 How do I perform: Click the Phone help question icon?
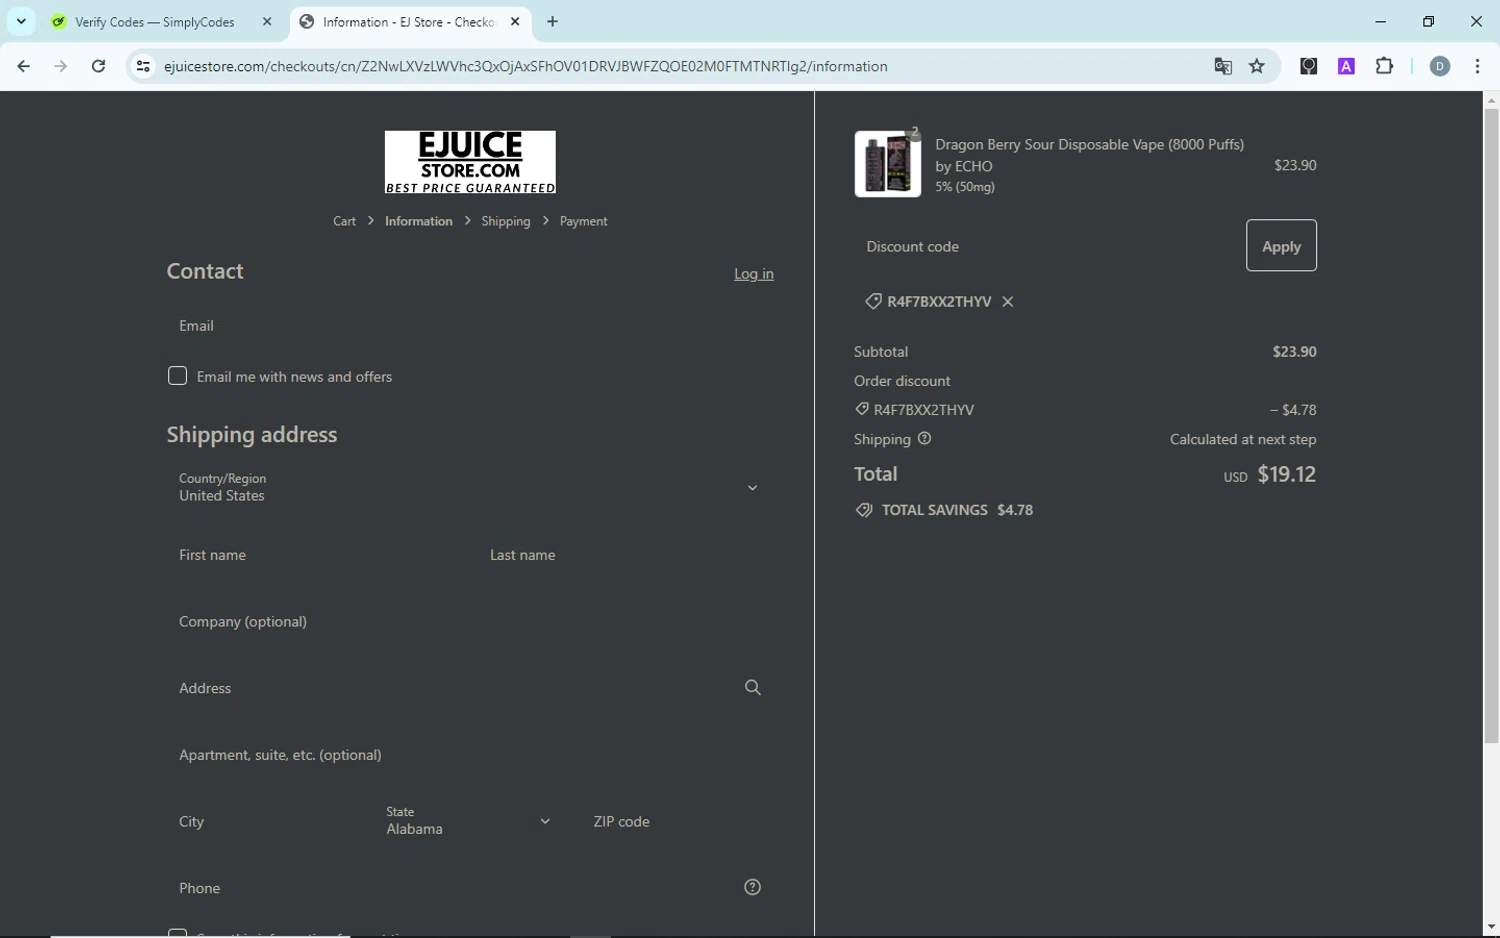pos(752,887)
